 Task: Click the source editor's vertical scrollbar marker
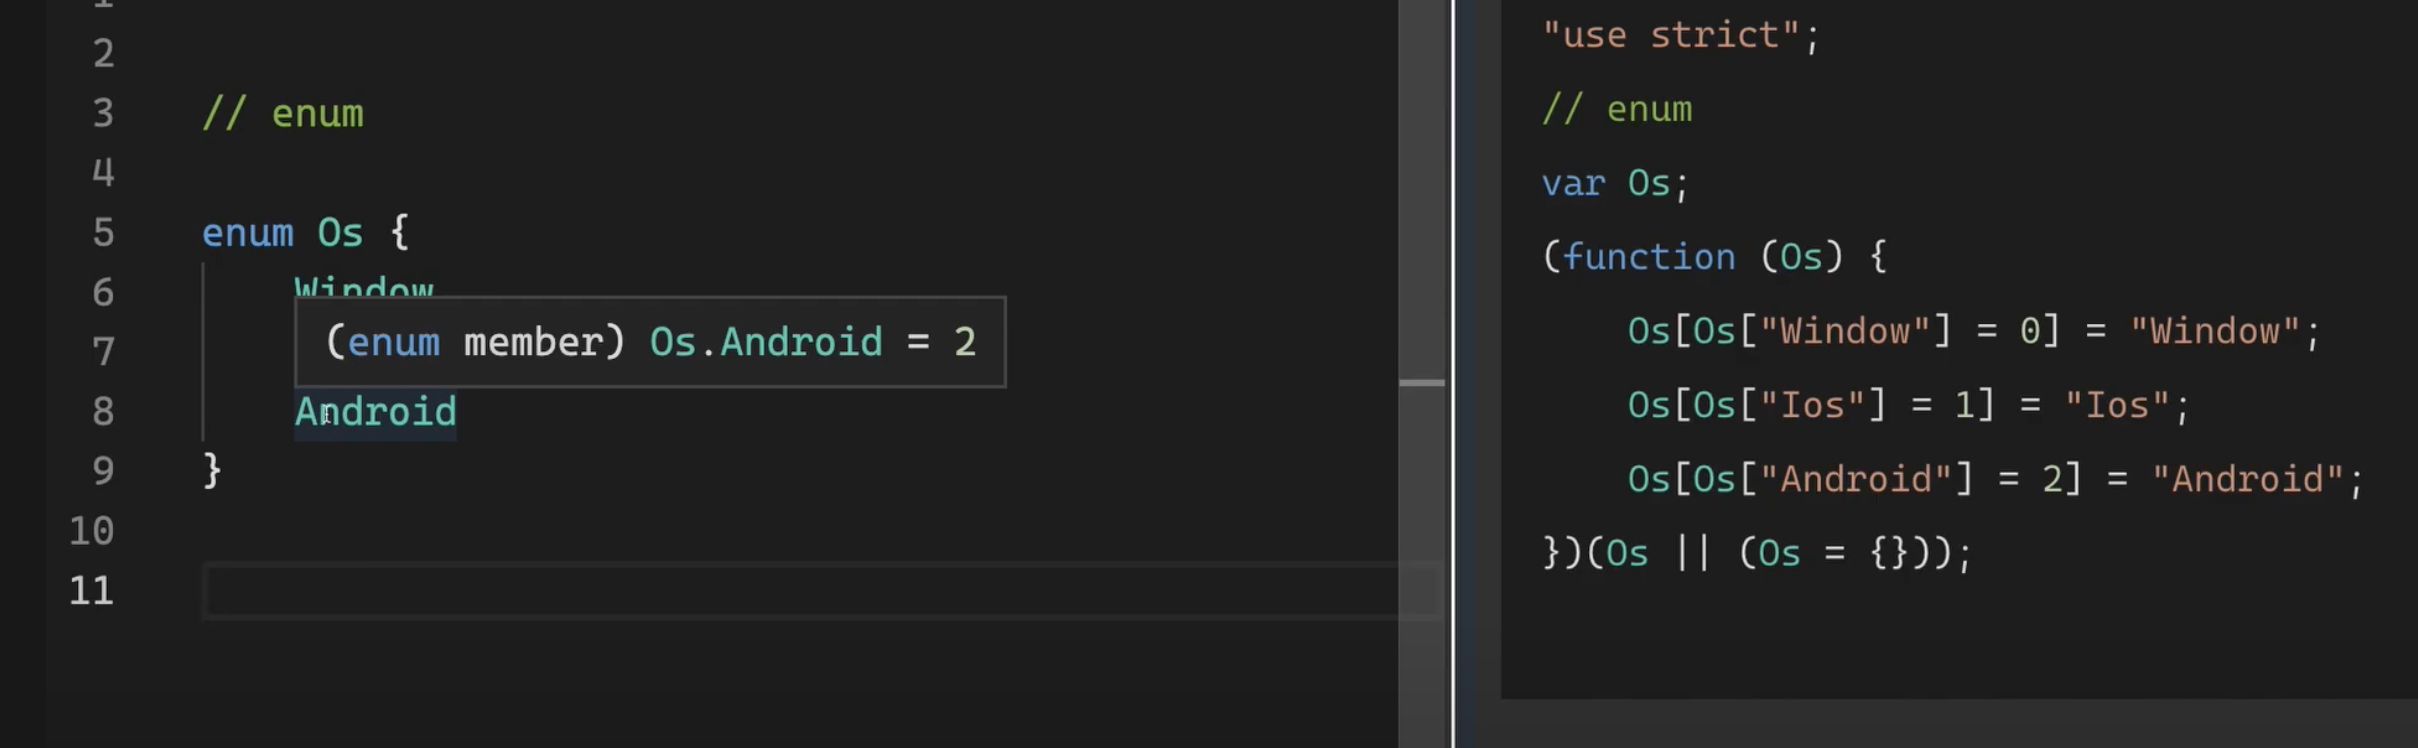coord(1422,383)
